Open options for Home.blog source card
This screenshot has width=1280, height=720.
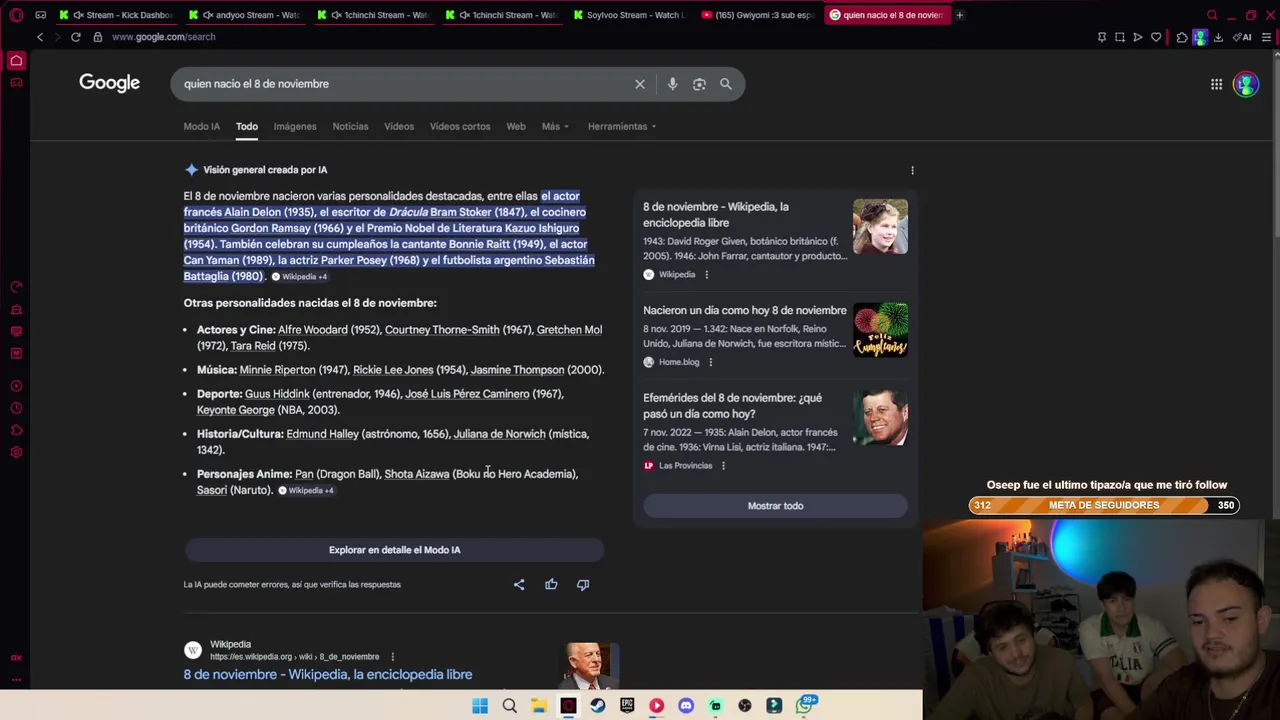pos(710,362)
